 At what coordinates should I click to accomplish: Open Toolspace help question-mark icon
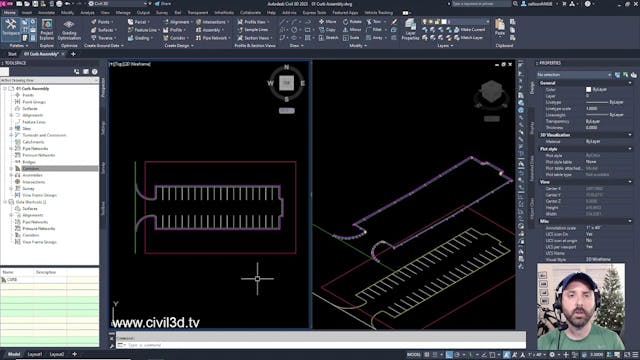tap(95, 71)
